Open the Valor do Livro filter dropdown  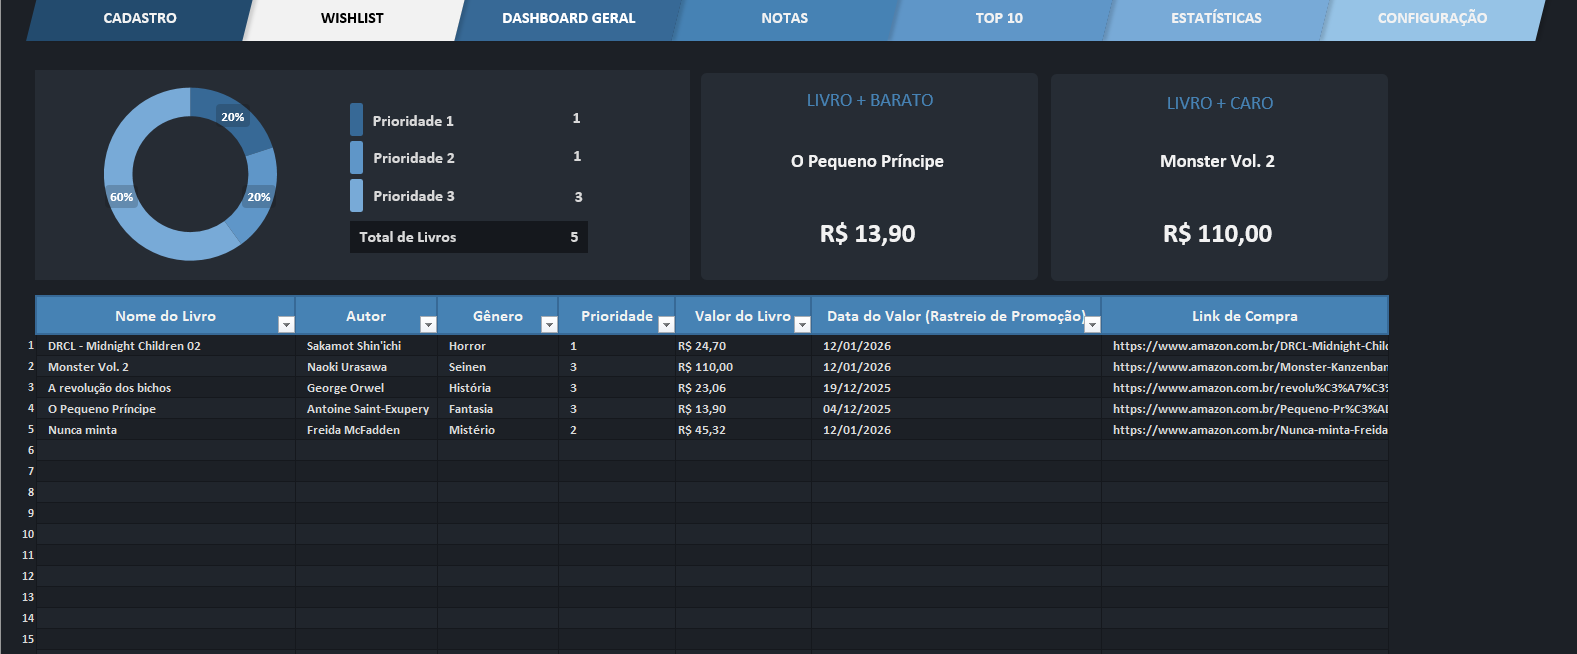pyautogui.click(x=802, y=324)
